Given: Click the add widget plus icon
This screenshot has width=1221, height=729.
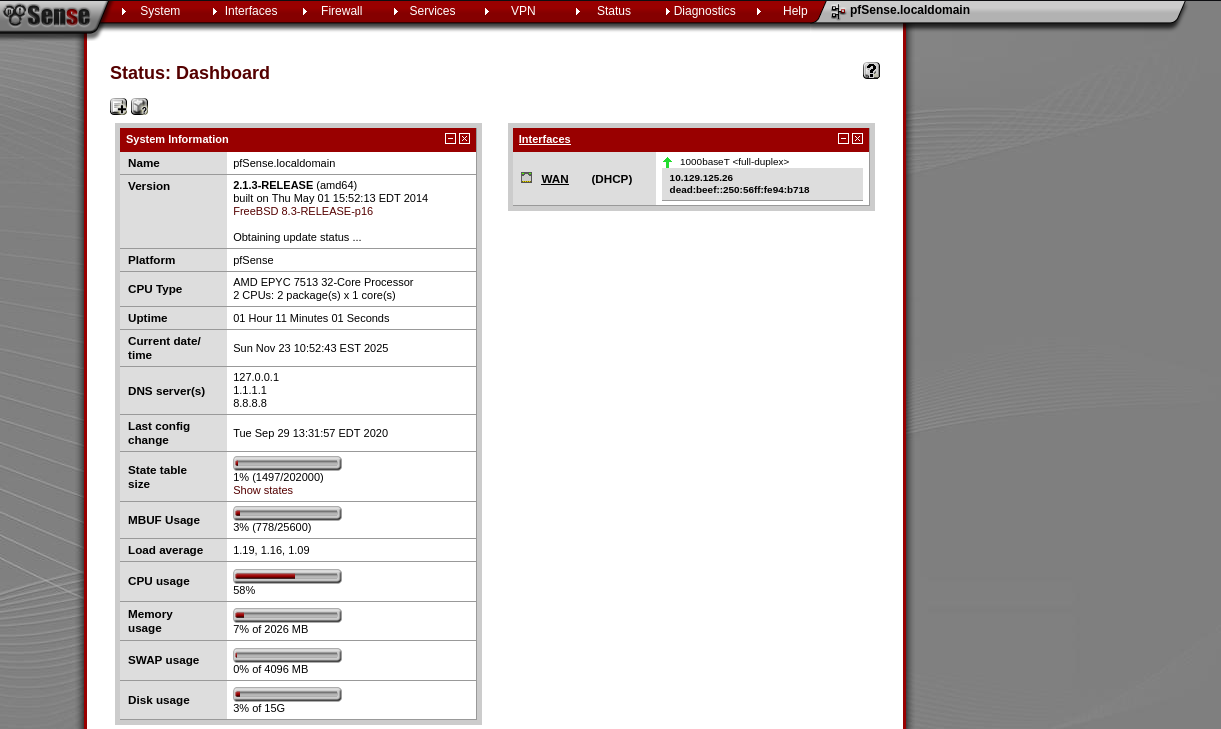Looking at the screenshot, I should [x=118, y=107].
